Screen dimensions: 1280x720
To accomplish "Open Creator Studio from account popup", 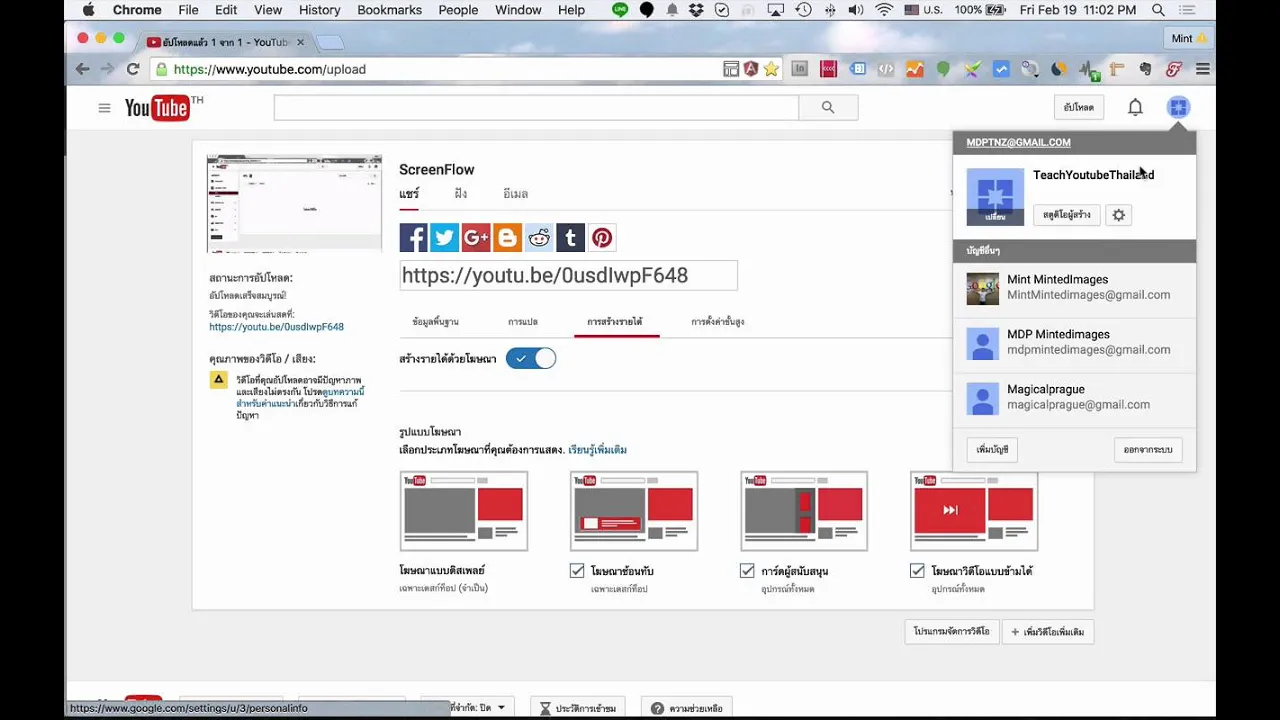I will pos(1067,215).
